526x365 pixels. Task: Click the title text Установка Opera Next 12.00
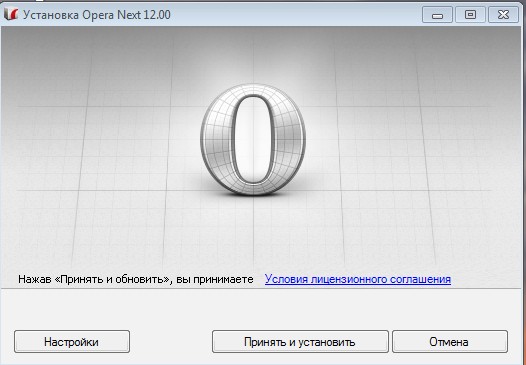click(x=97, y=15)
